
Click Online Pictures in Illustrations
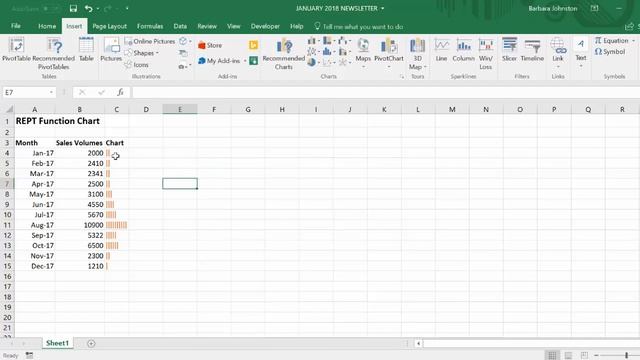(x=150, y=41)
